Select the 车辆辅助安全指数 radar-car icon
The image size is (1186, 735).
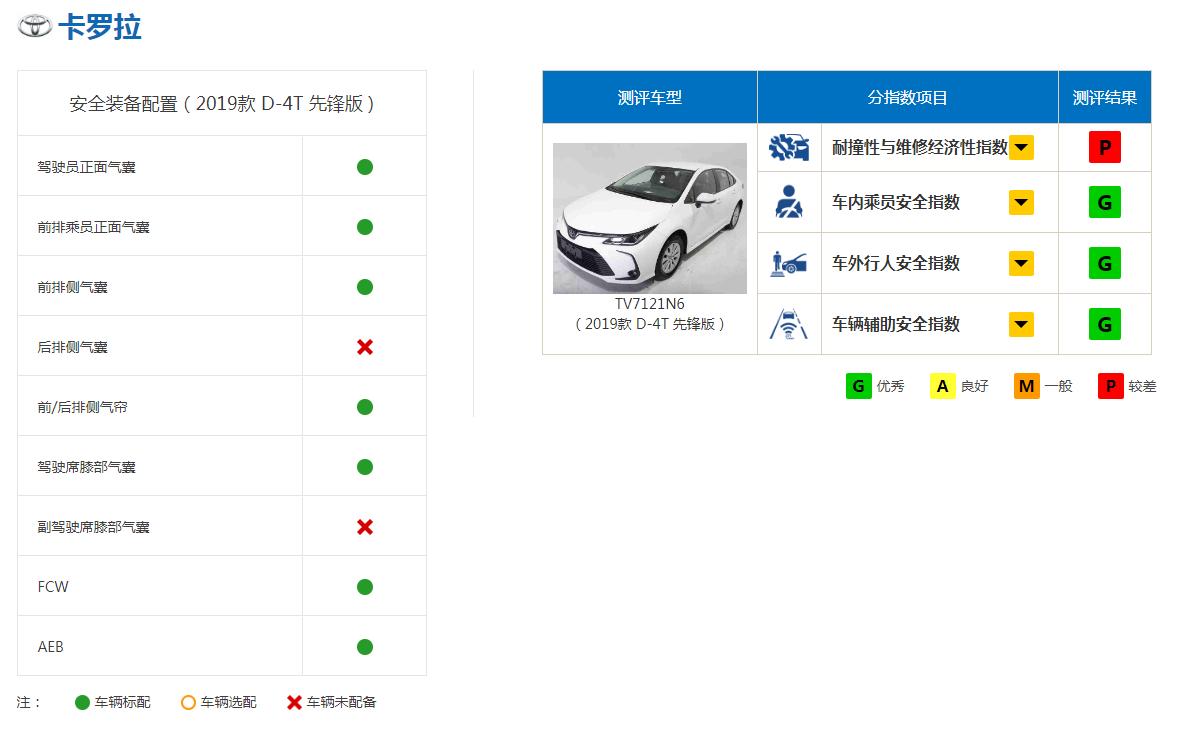pos(789,323)
